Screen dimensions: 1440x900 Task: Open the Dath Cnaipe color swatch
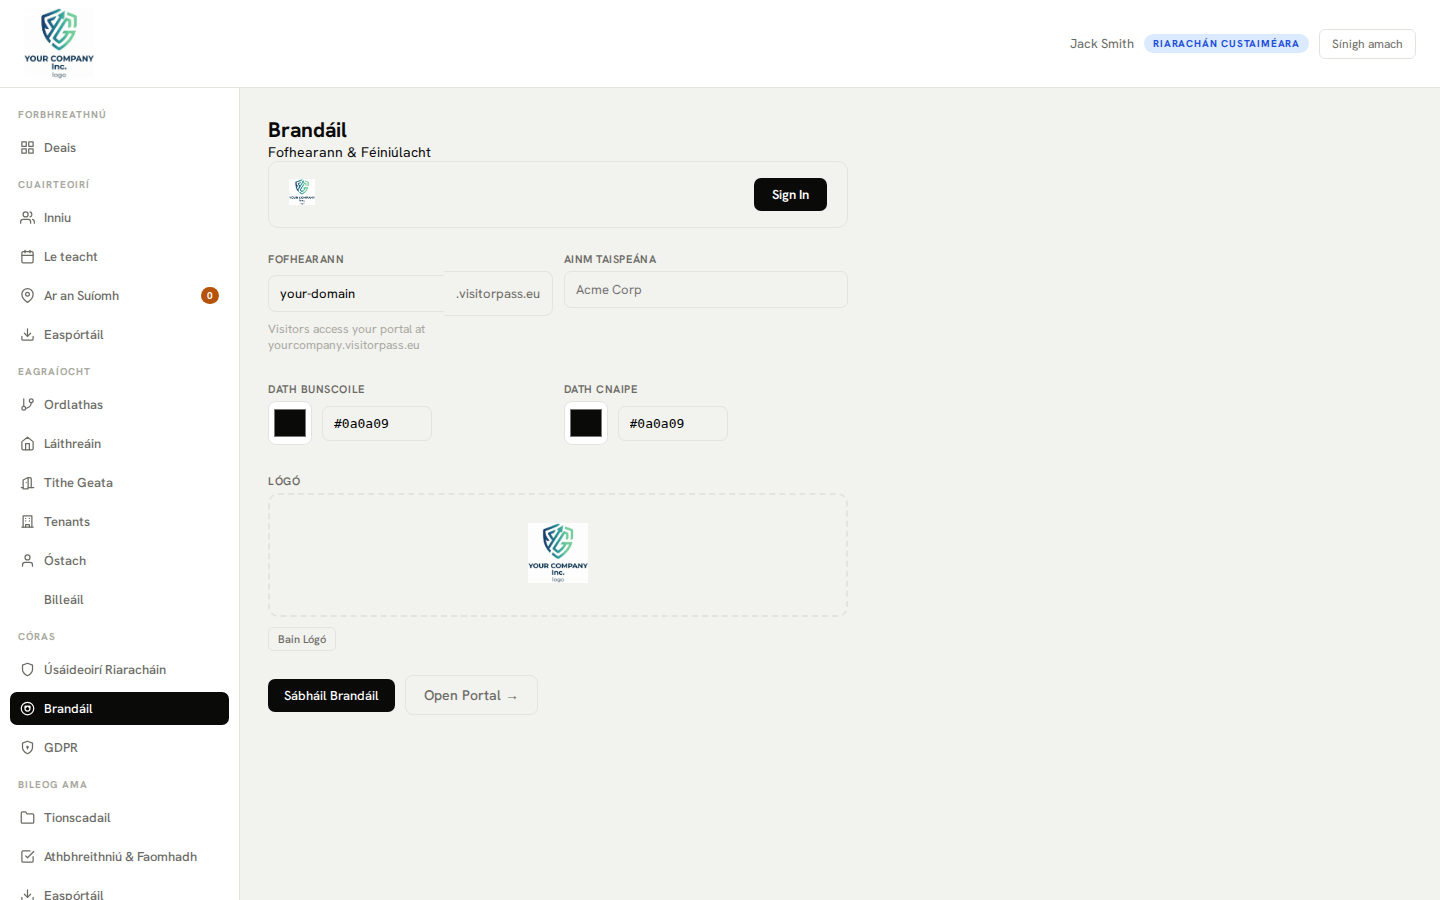pos(586,423)
